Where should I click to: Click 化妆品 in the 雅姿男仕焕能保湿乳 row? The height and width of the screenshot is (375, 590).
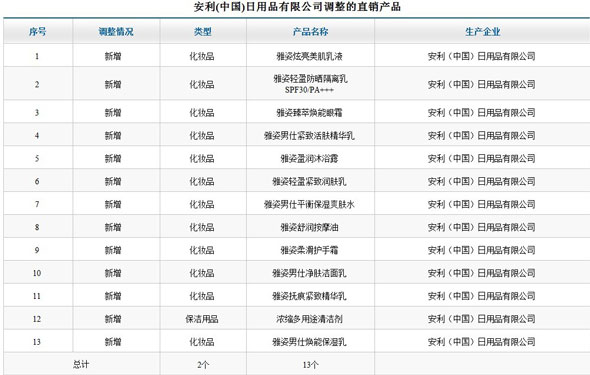coord(202,342)
